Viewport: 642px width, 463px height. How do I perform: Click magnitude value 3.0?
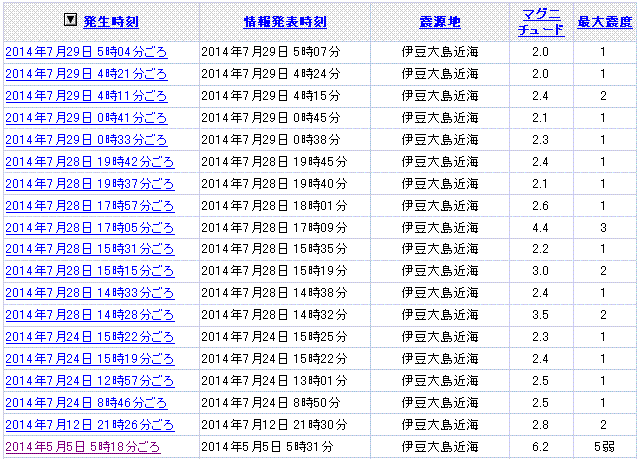540,271
